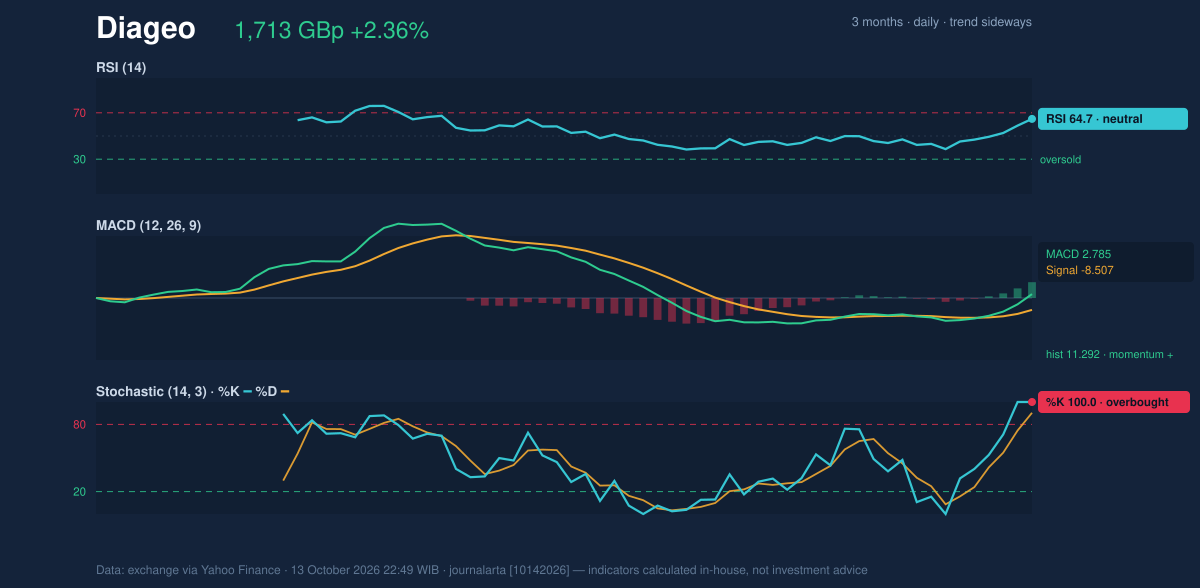Click the RSI 64.7 neutral badge
This screenshot has width=1200, height=588.
[1113, 119]
